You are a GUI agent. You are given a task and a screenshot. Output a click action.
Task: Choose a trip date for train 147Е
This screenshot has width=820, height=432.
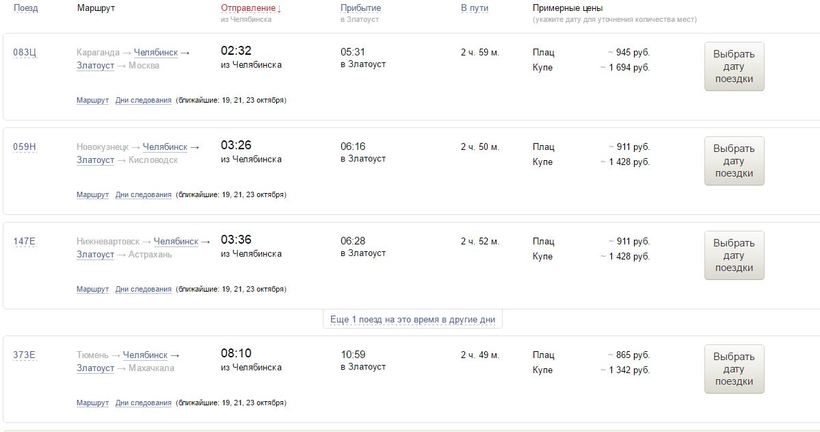pos(734,256)
